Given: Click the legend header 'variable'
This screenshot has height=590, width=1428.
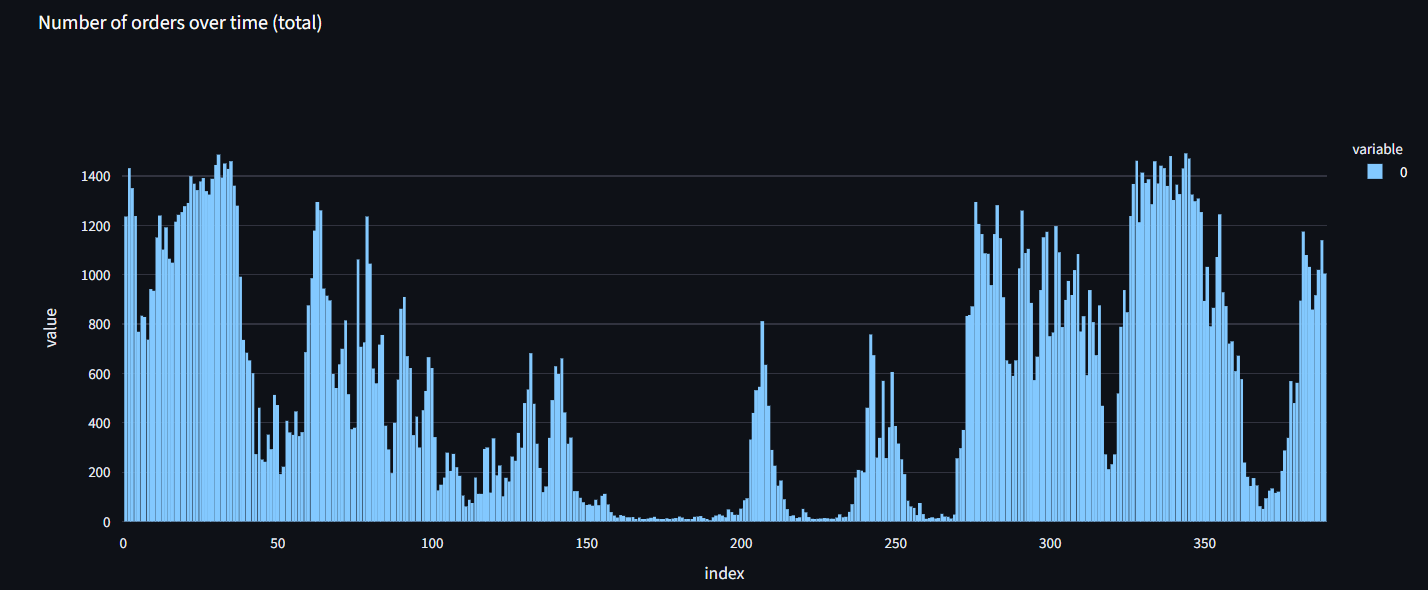Looking at the screenshot, I should 1378,148.
